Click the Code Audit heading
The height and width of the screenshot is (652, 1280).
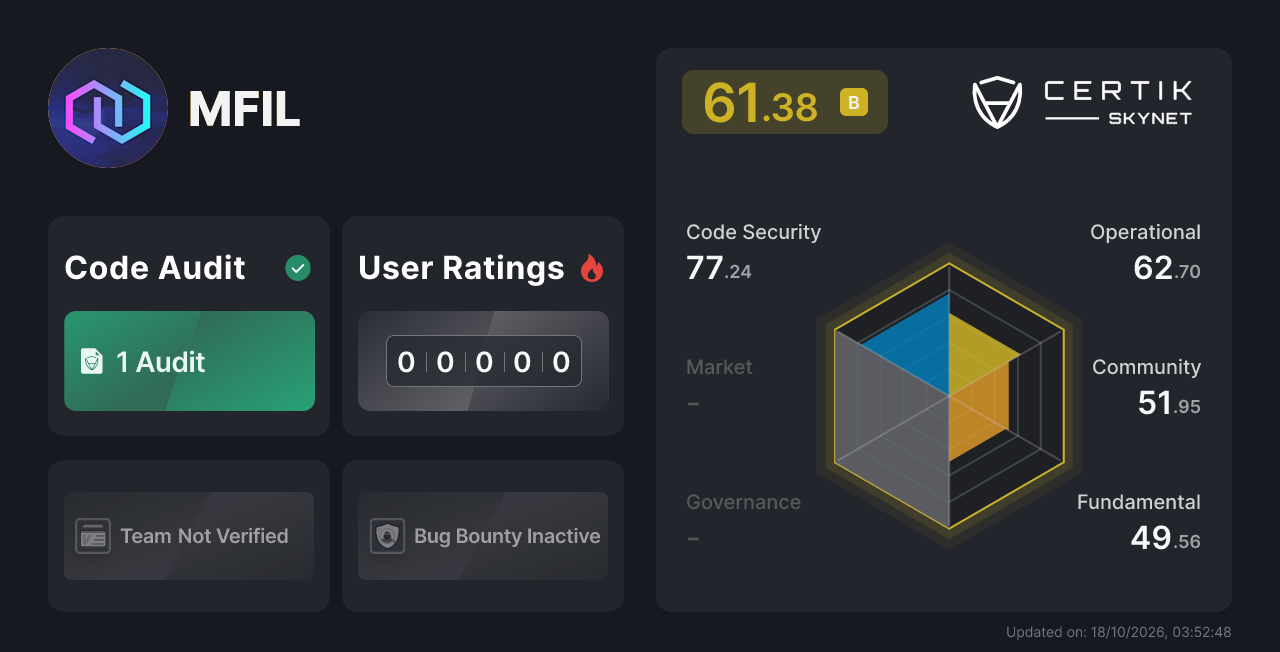155,268
